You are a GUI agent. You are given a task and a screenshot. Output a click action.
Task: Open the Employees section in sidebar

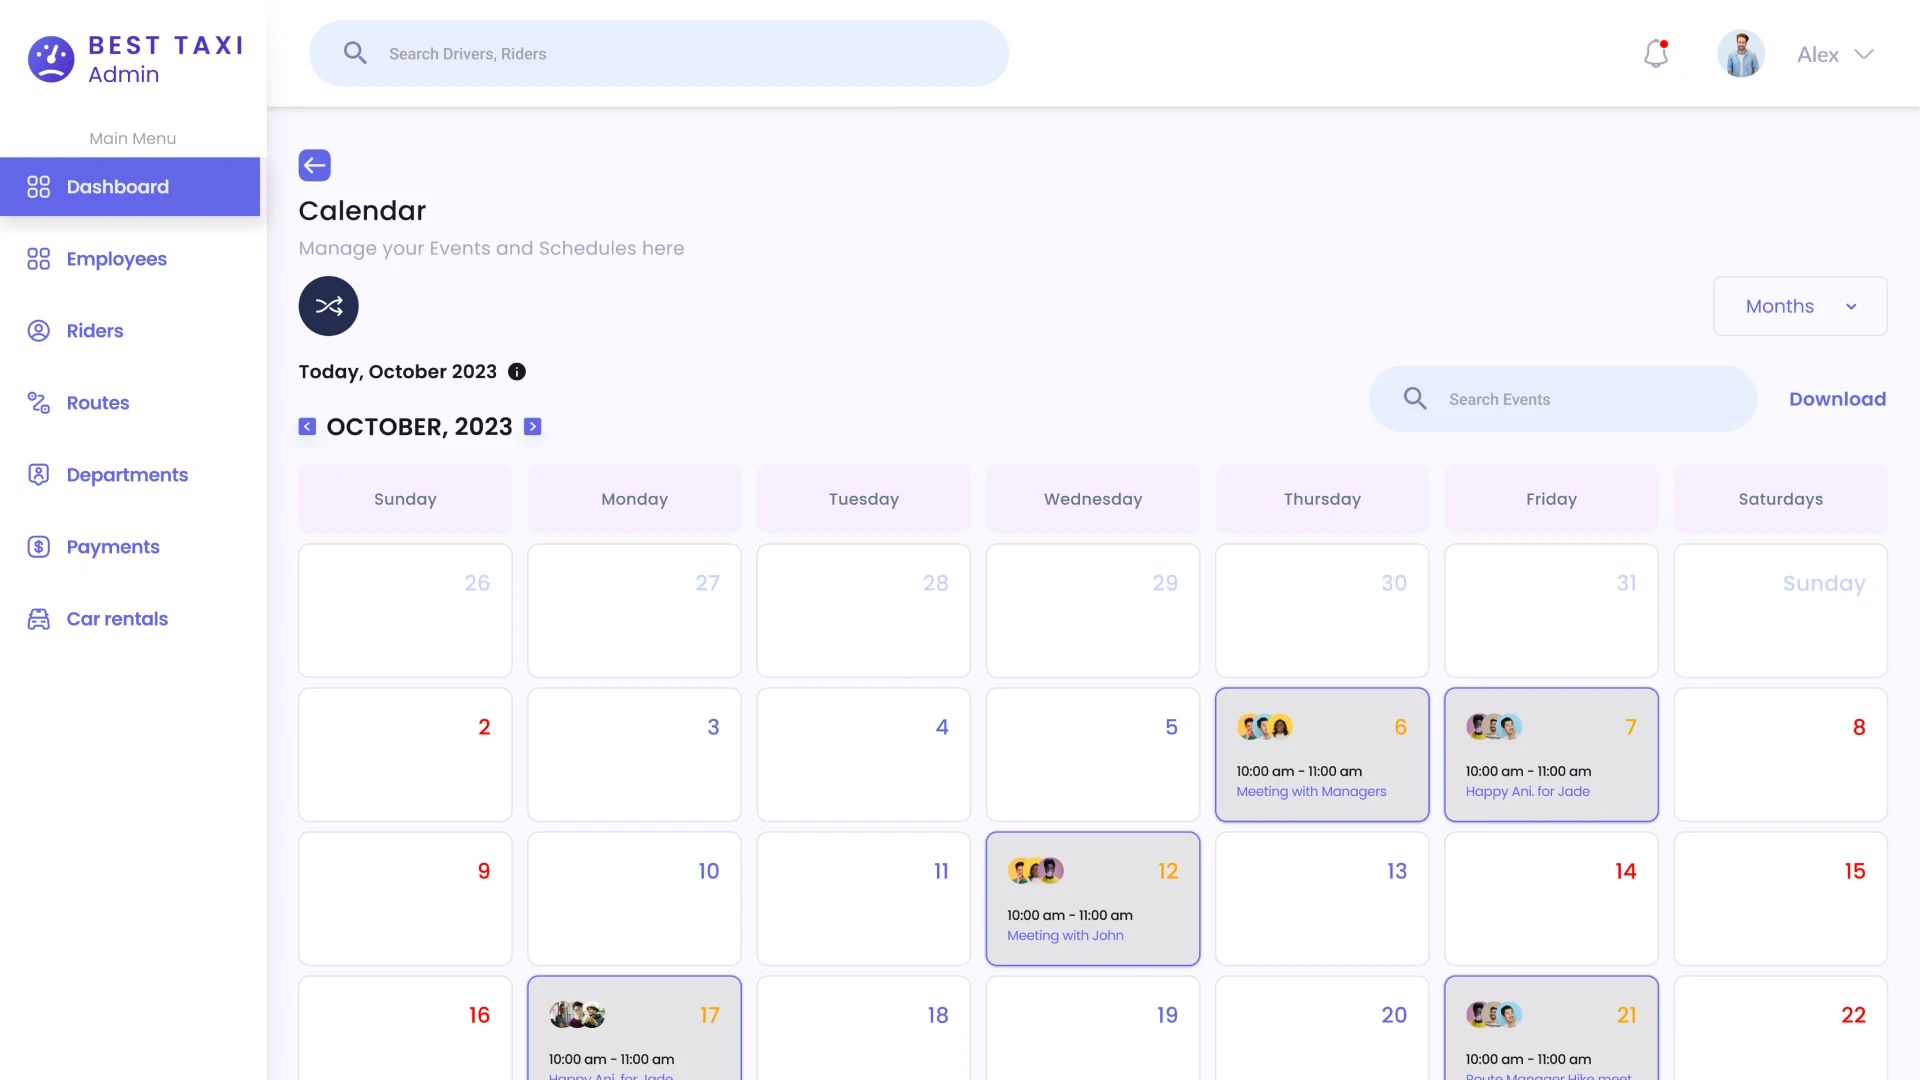tap(116, 258)
